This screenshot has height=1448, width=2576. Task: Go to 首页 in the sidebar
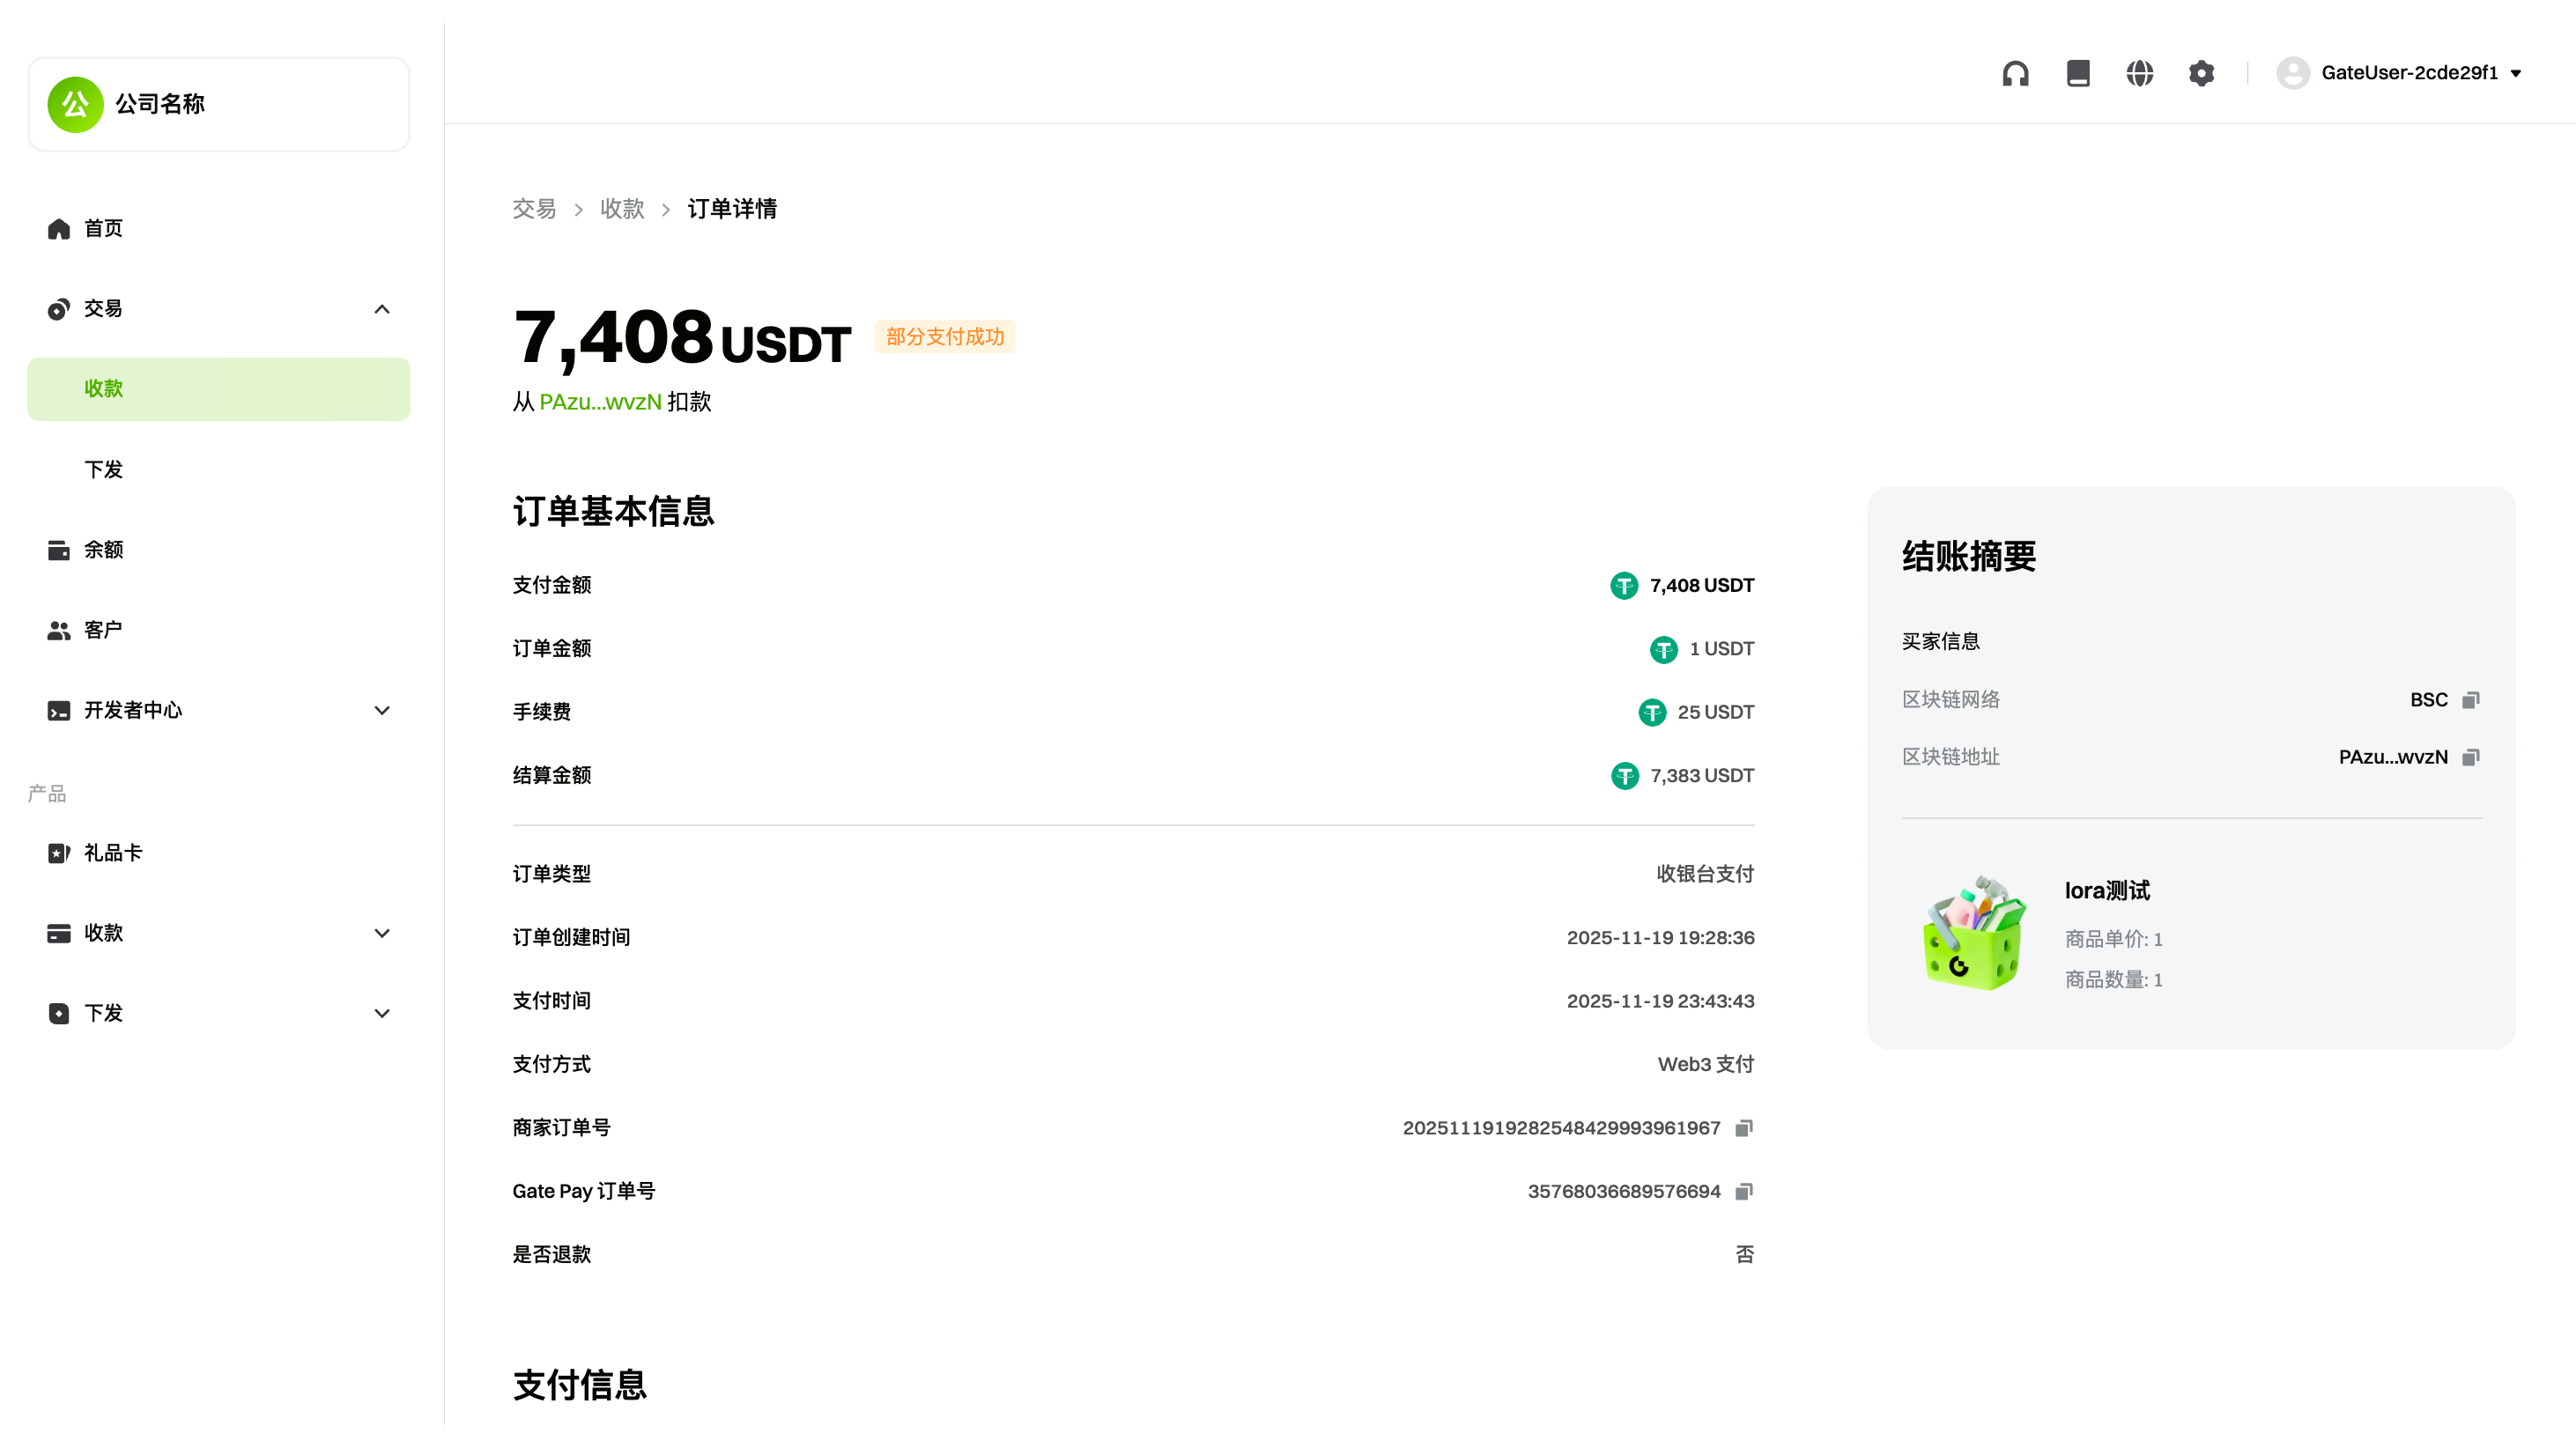tap(103, 229)
